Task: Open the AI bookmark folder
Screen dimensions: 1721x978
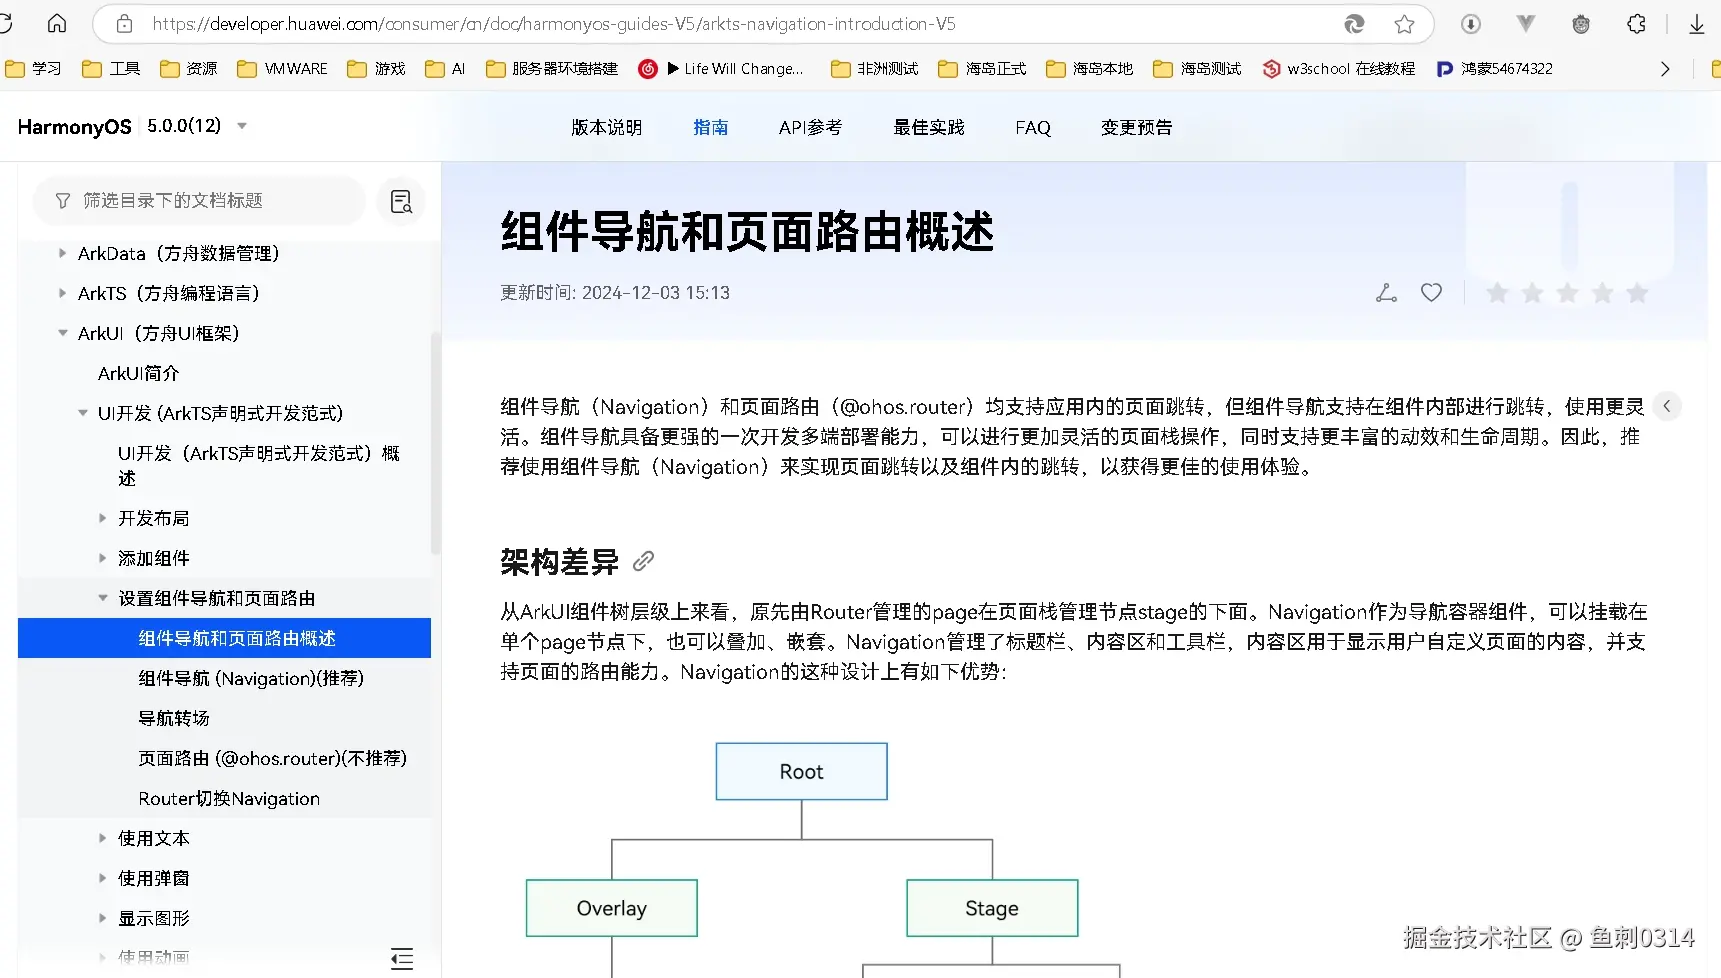Action: click(x=445, y=68)
